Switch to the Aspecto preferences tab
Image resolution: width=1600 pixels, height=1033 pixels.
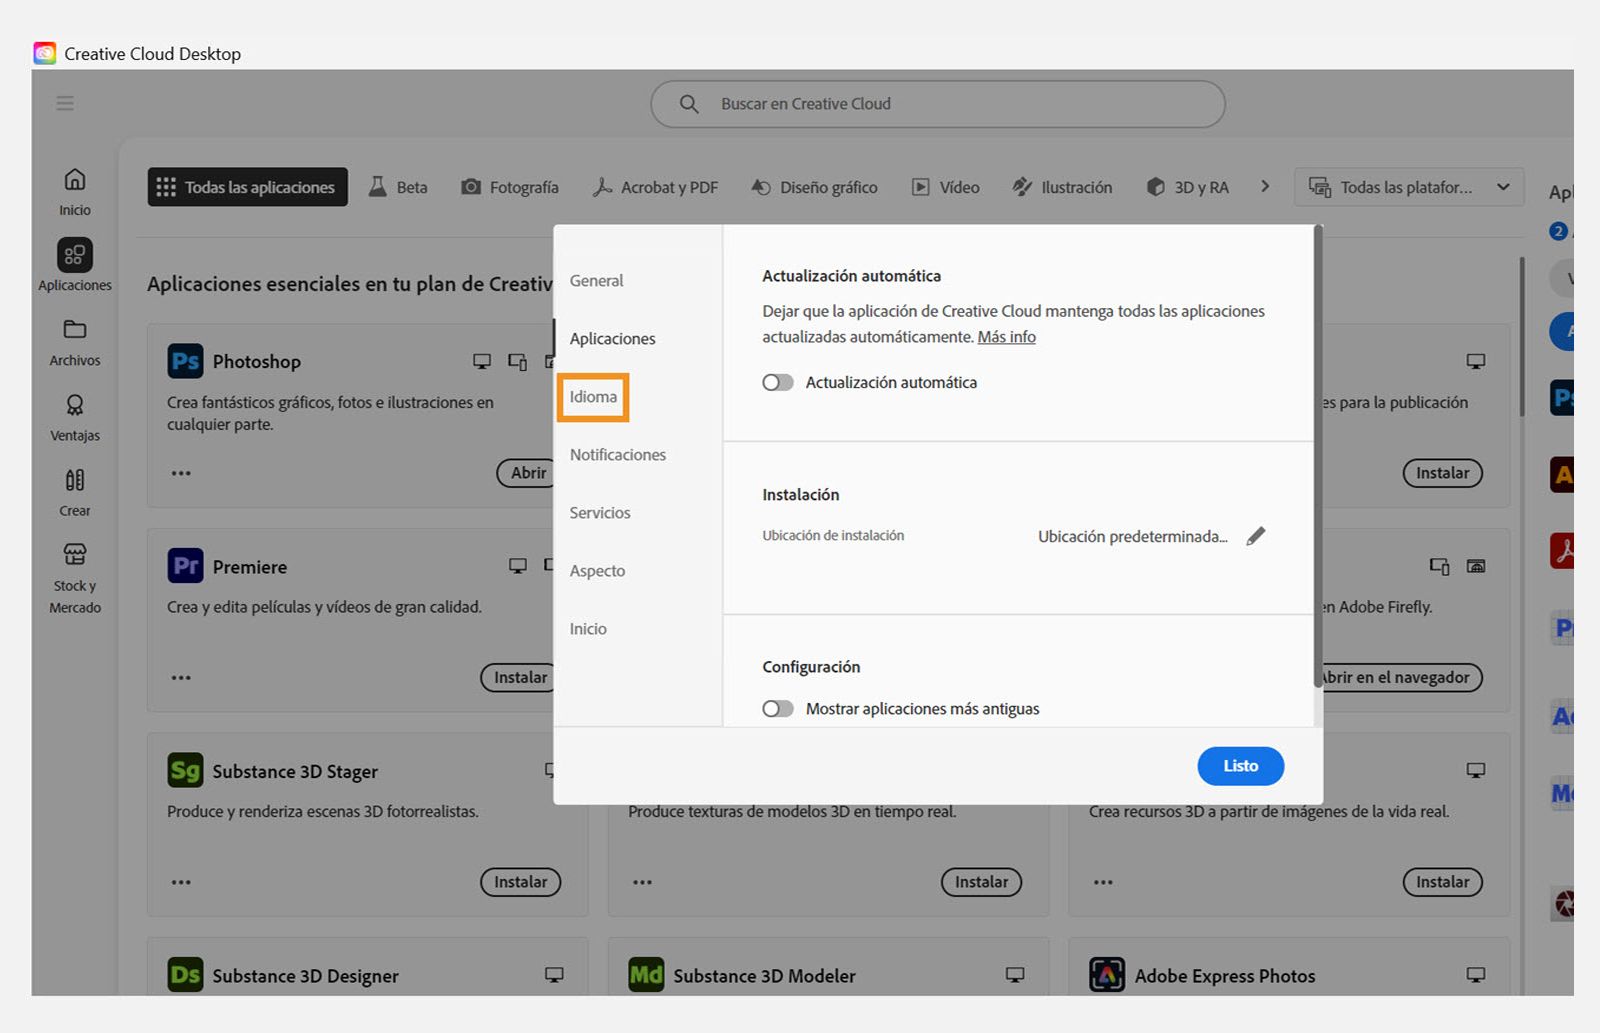(597, 571)
